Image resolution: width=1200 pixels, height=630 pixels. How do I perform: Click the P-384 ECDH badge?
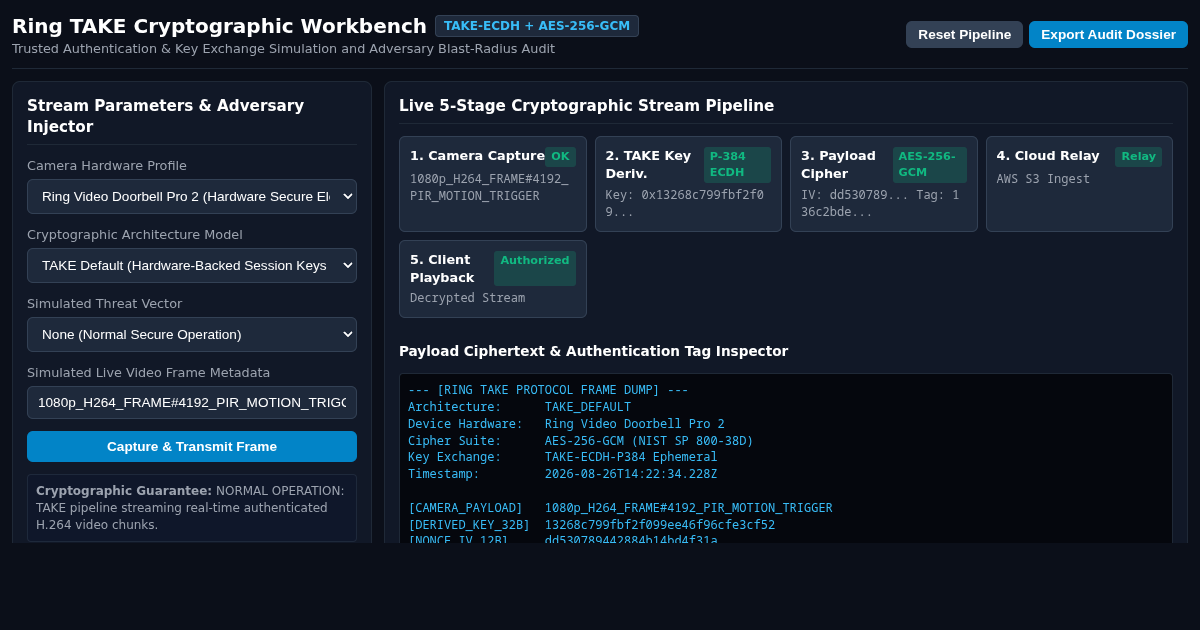[737, 165]
